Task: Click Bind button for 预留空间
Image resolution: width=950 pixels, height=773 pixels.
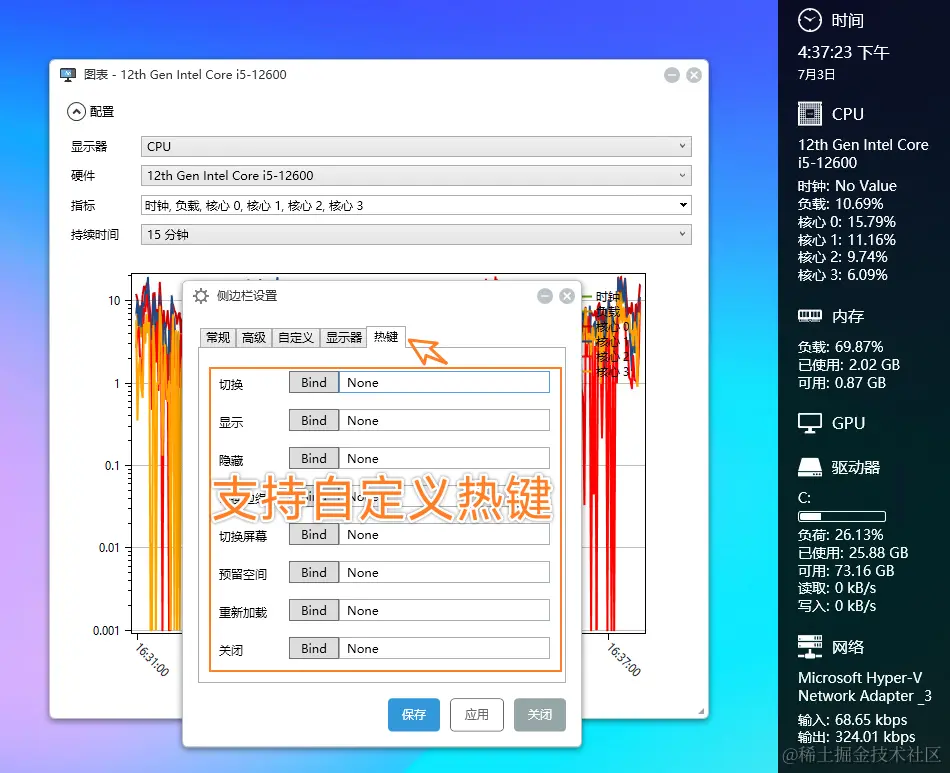Action: [x=314, y=573]
